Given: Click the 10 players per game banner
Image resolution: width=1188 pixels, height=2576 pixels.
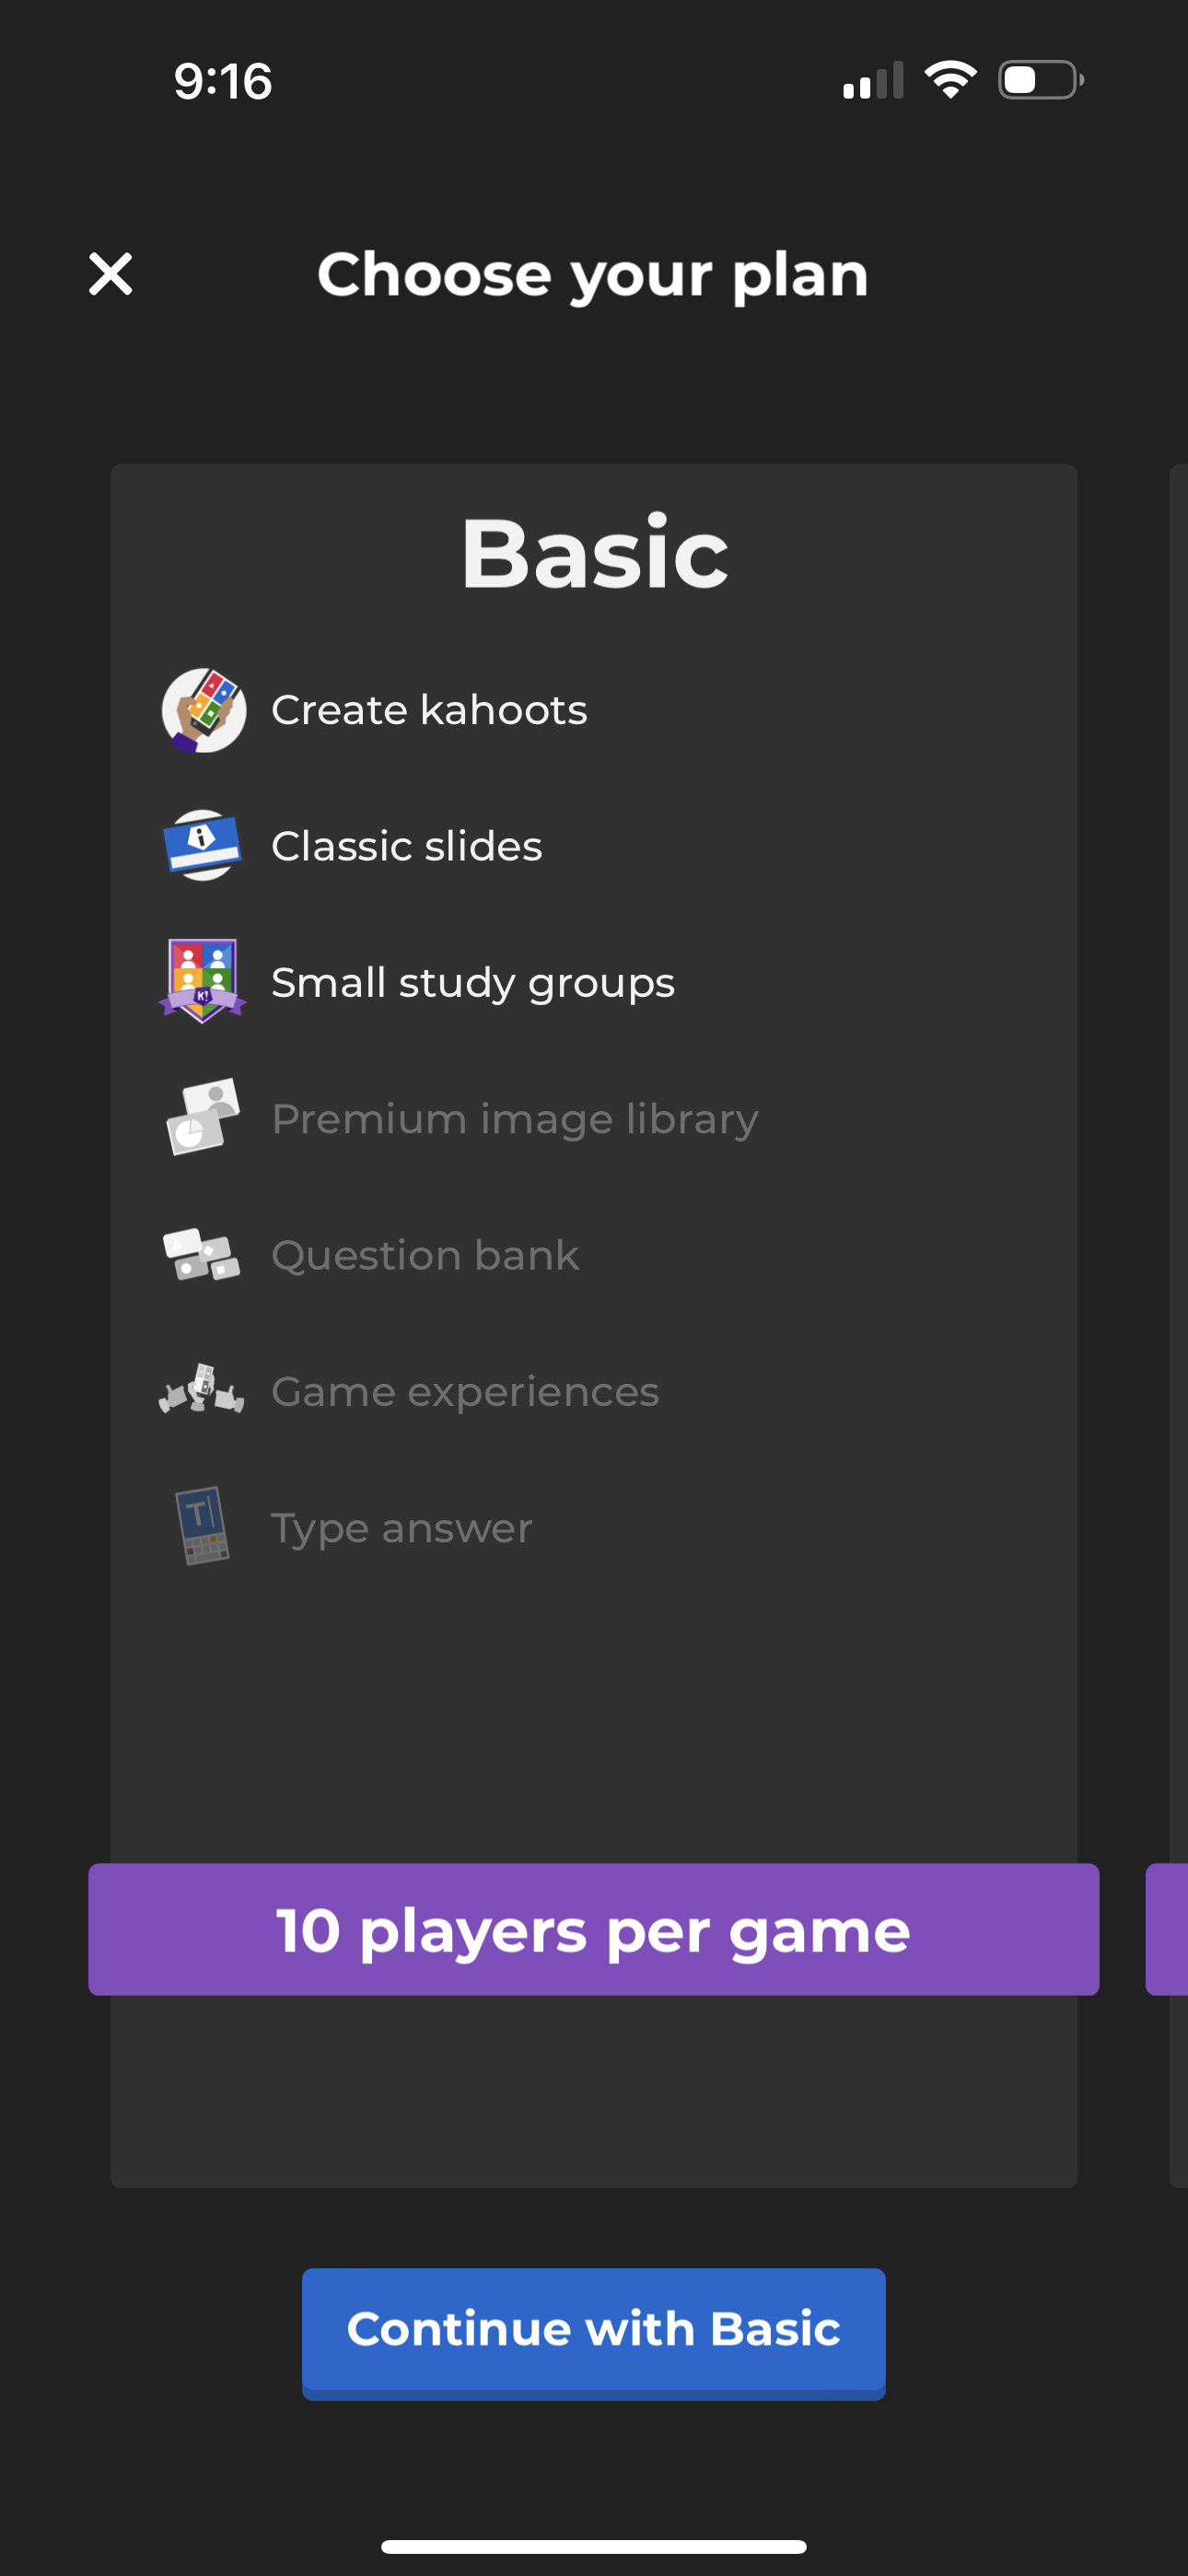Looking at the screenshot, I should pos(593,1930).
